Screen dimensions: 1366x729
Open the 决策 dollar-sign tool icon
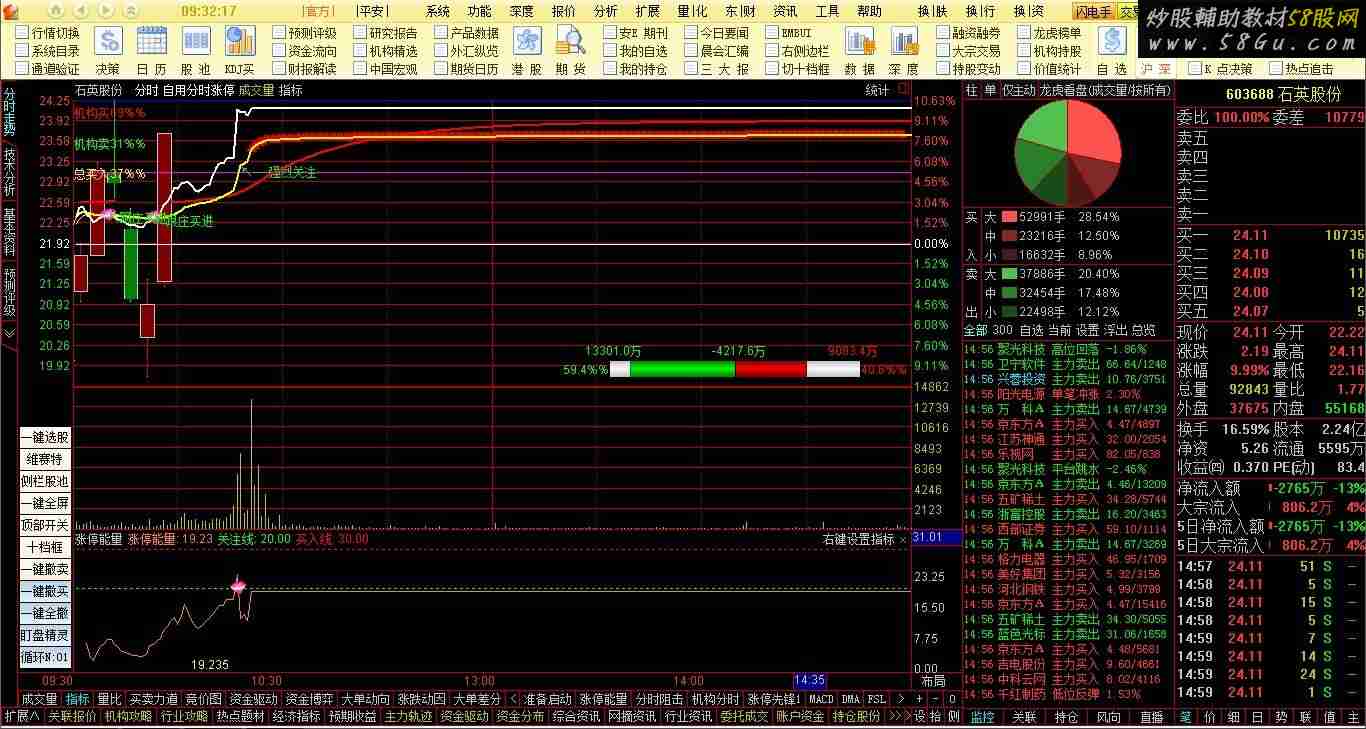(x=107, y=41)
